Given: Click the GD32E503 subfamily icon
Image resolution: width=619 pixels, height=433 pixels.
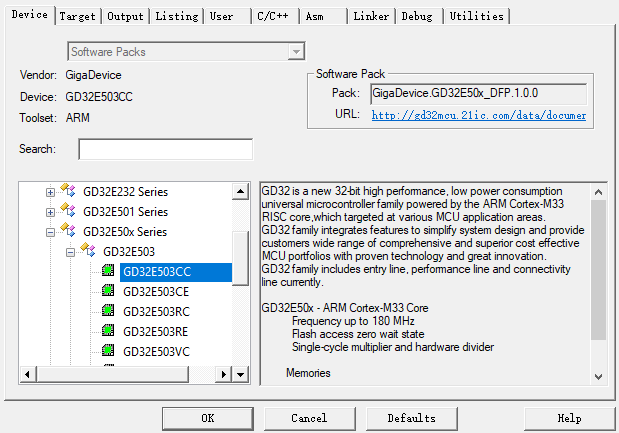Looking at the screenshot, I should point(88,250).
